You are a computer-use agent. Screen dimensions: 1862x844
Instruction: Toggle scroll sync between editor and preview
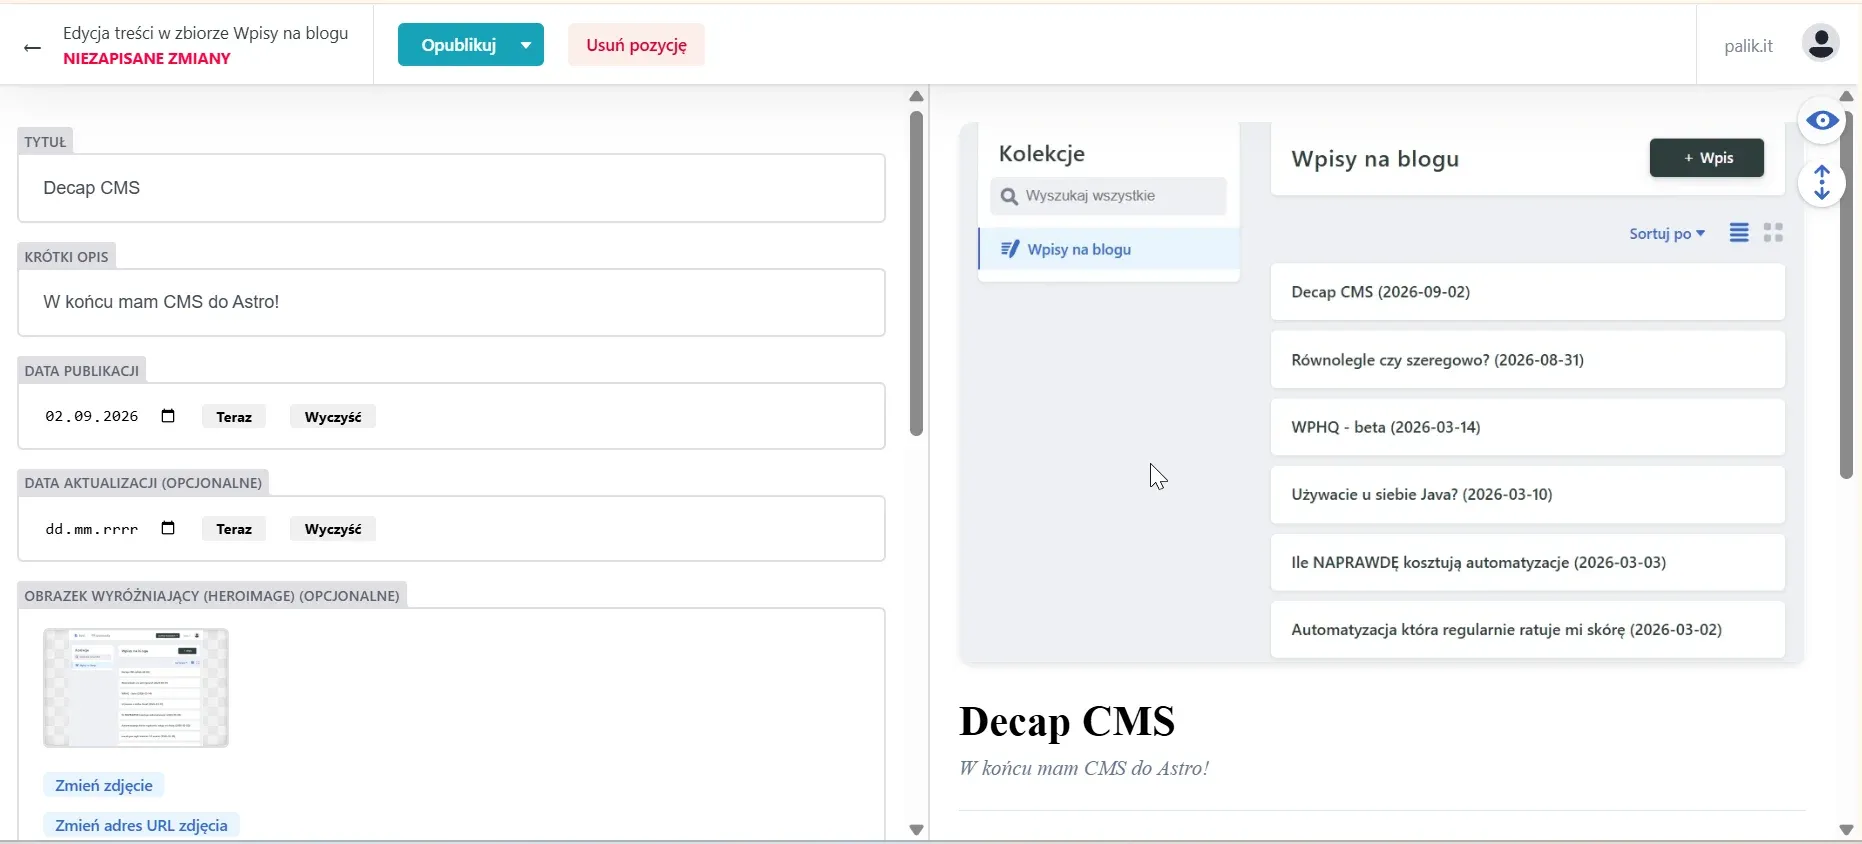[1822, 183]
